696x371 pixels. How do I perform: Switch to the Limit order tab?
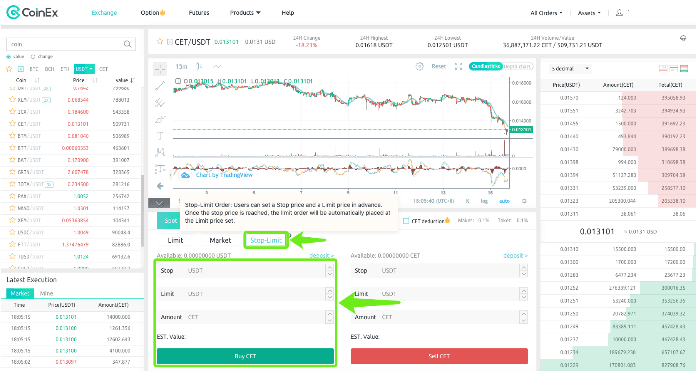(x=175, y=240)
